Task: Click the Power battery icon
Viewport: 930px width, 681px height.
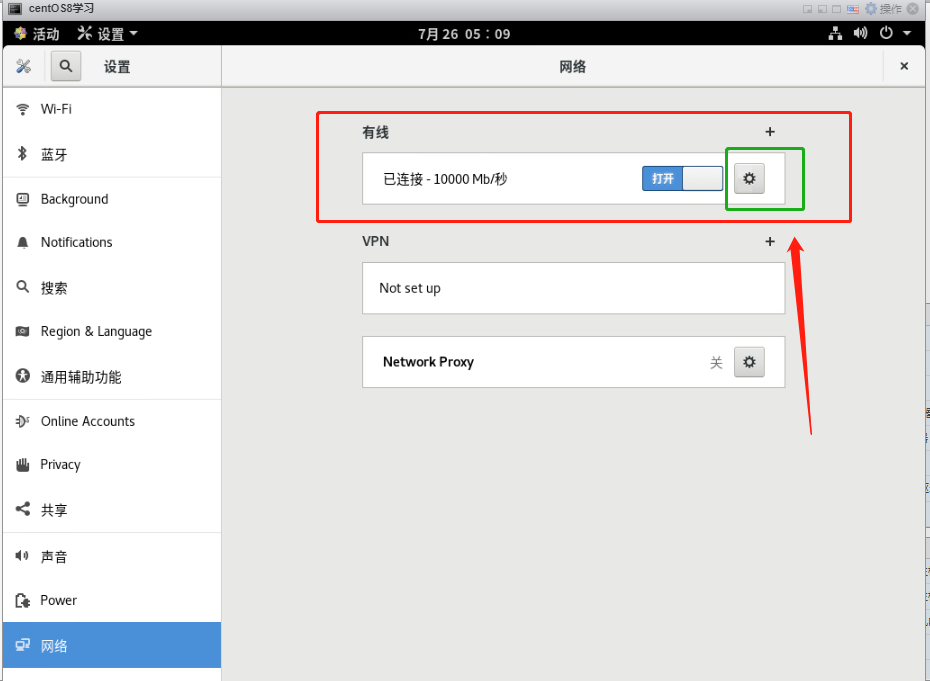Action: tap(23, 600)
